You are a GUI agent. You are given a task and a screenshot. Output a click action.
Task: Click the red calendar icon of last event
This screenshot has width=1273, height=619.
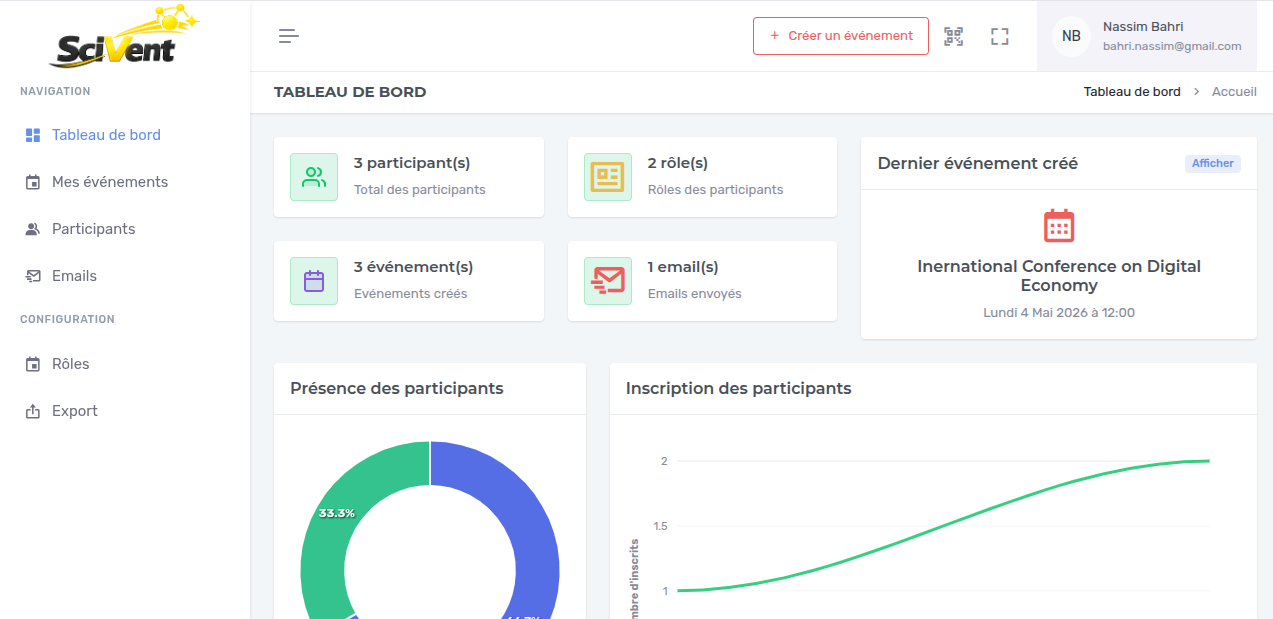(x=1058, y=226)
